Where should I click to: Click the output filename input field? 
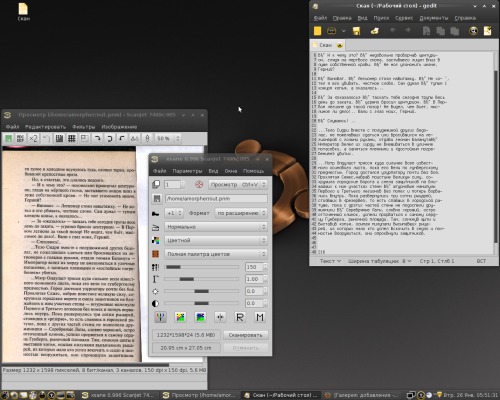tap(216, 199)
